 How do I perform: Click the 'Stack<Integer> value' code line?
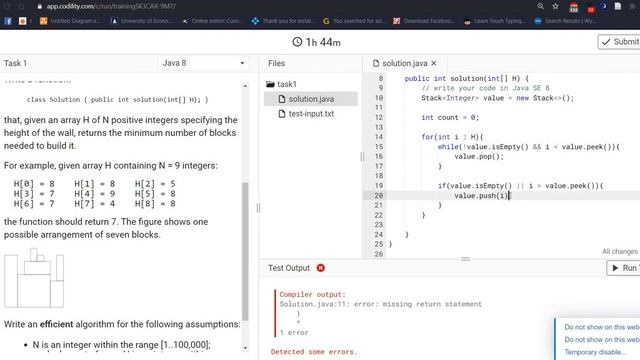click(497, 98)
